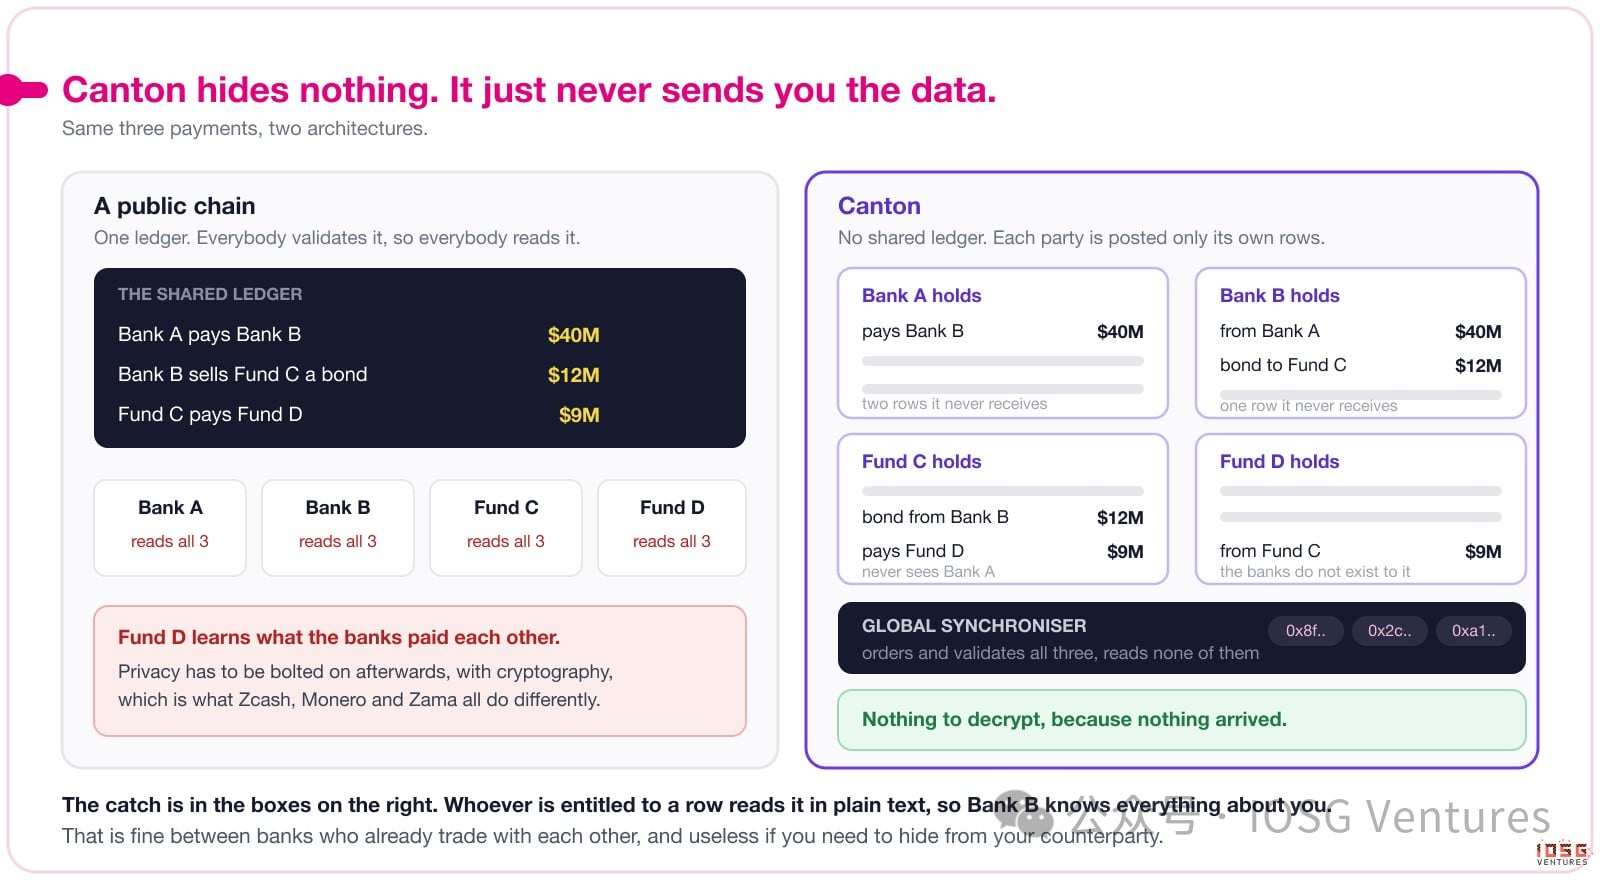Click the 0xa1.. hash chip
This screenshot has height=880, width=1600.
pos(1473,631)
